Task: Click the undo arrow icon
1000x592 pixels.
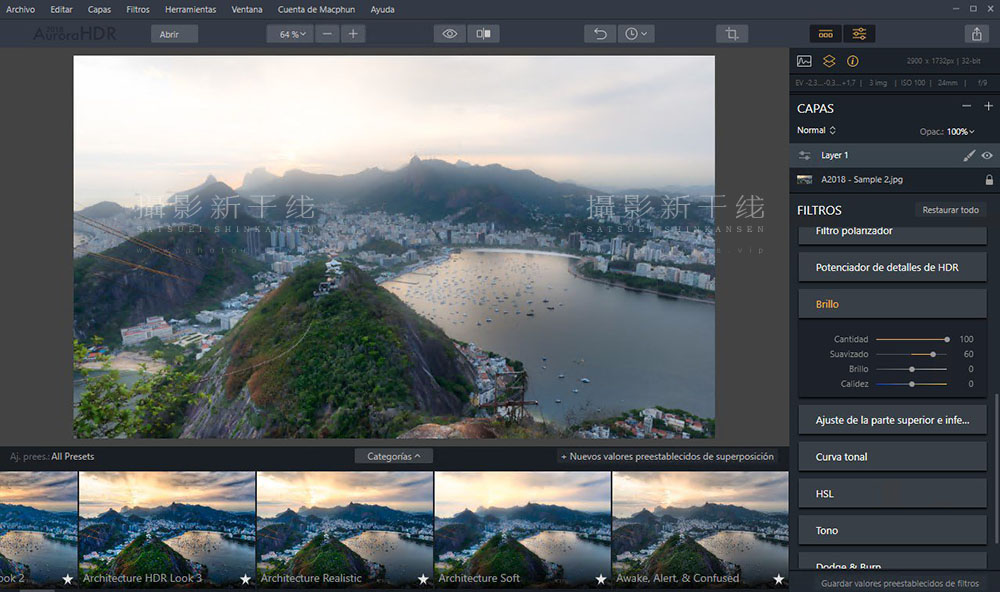Action: [600, 34]
